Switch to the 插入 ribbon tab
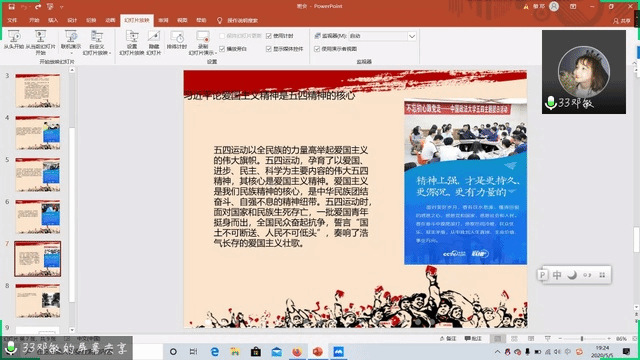640x360 pixels. point(53,20)
